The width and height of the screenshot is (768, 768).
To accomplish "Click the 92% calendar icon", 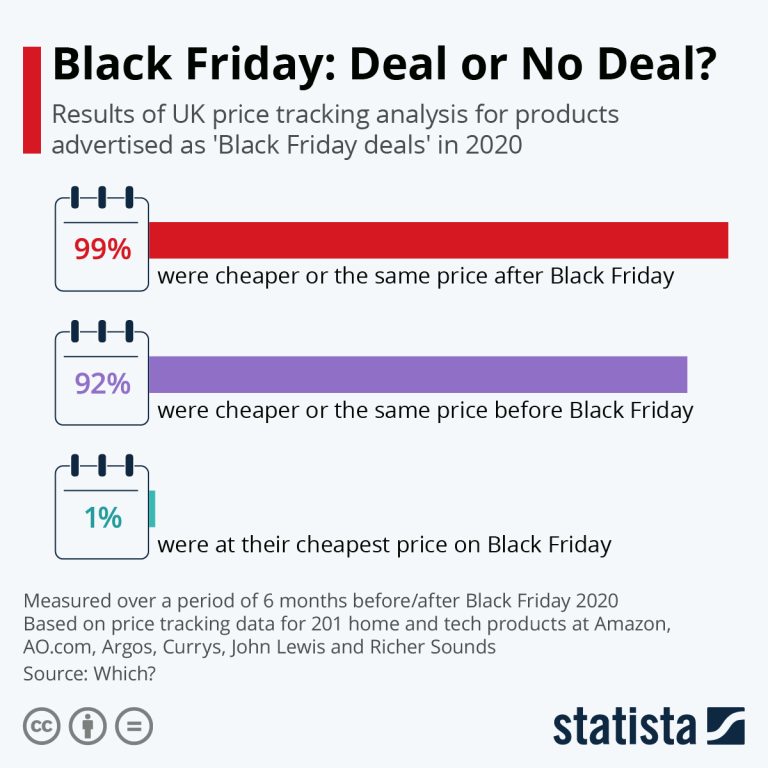I will pyautogui.click(x=101, y=375).
